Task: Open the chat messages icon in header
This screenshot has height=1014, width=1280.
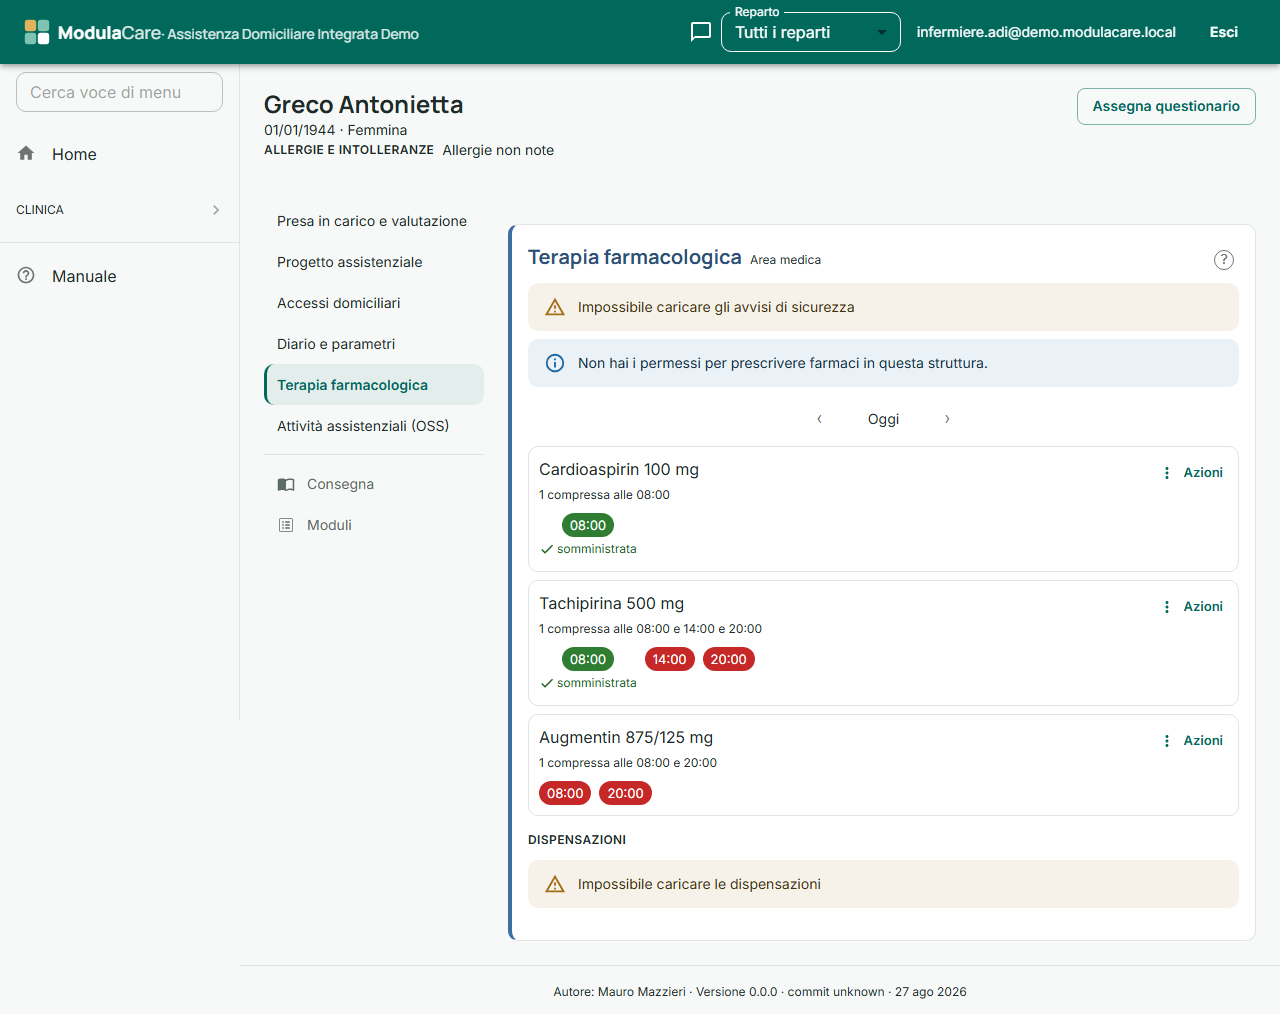Action: (701, 32)
